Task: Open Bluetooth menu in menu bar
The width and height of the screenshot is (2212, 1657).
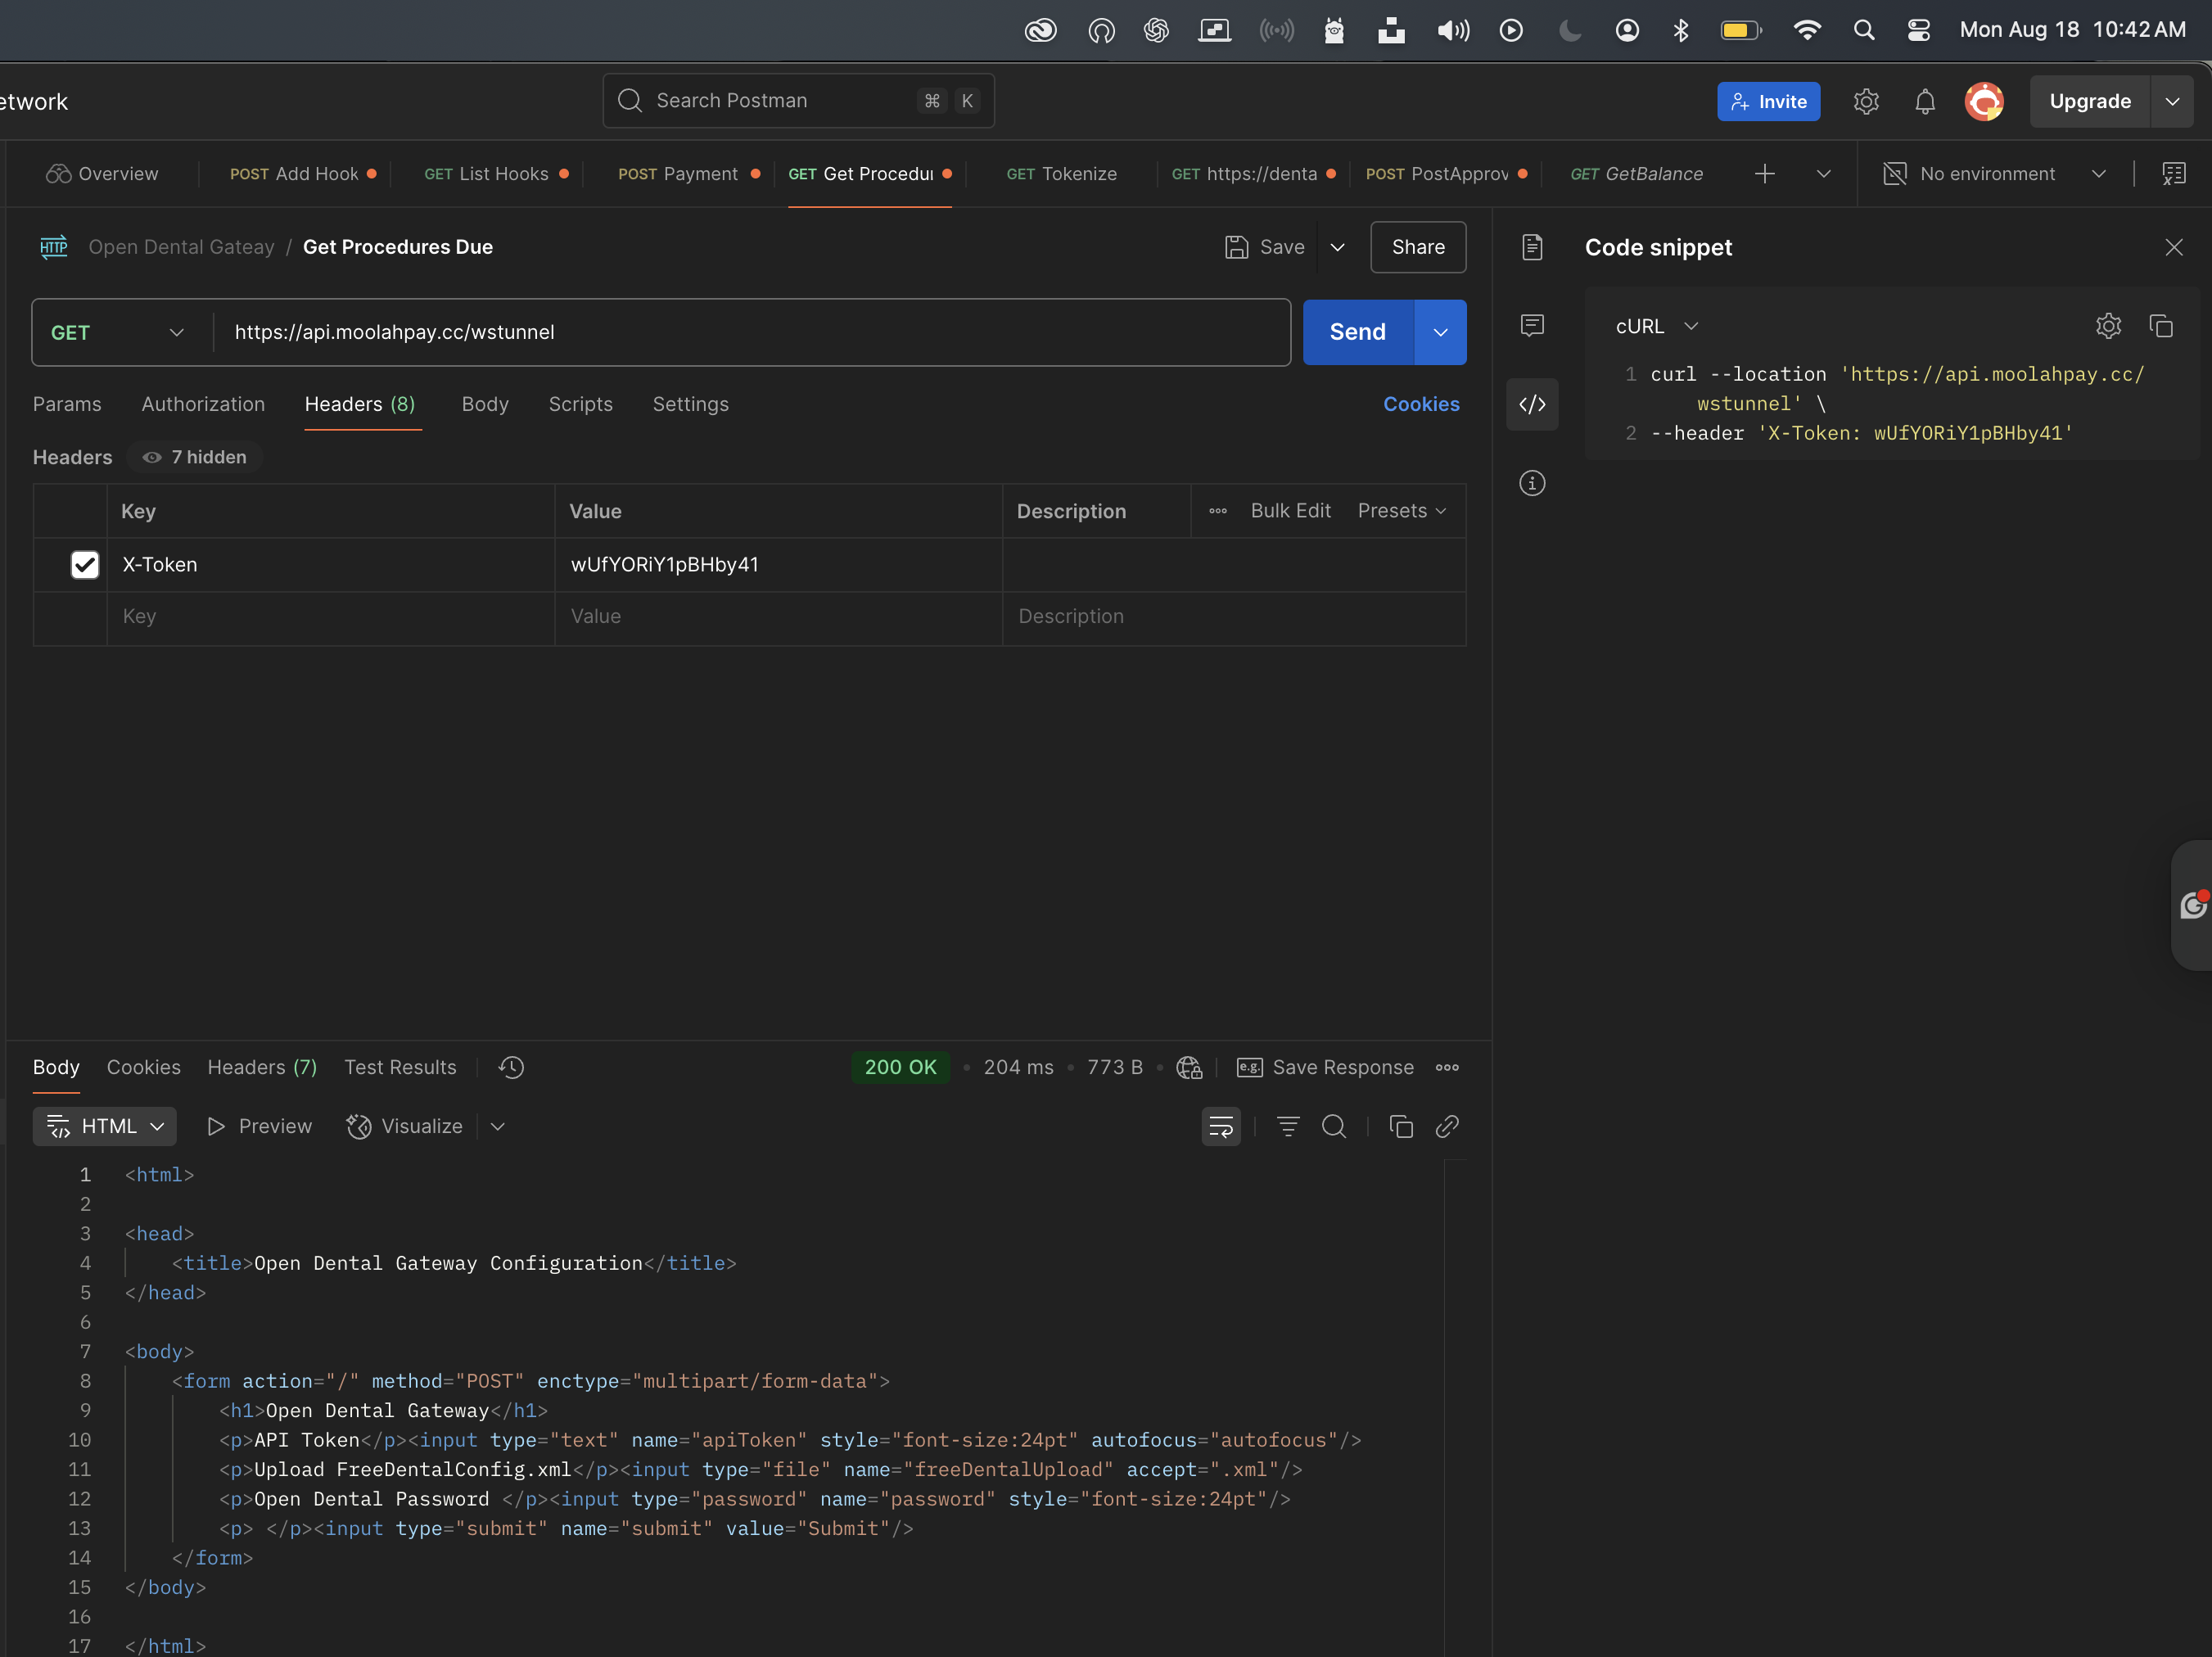Action: click(x=1681, y=30)
